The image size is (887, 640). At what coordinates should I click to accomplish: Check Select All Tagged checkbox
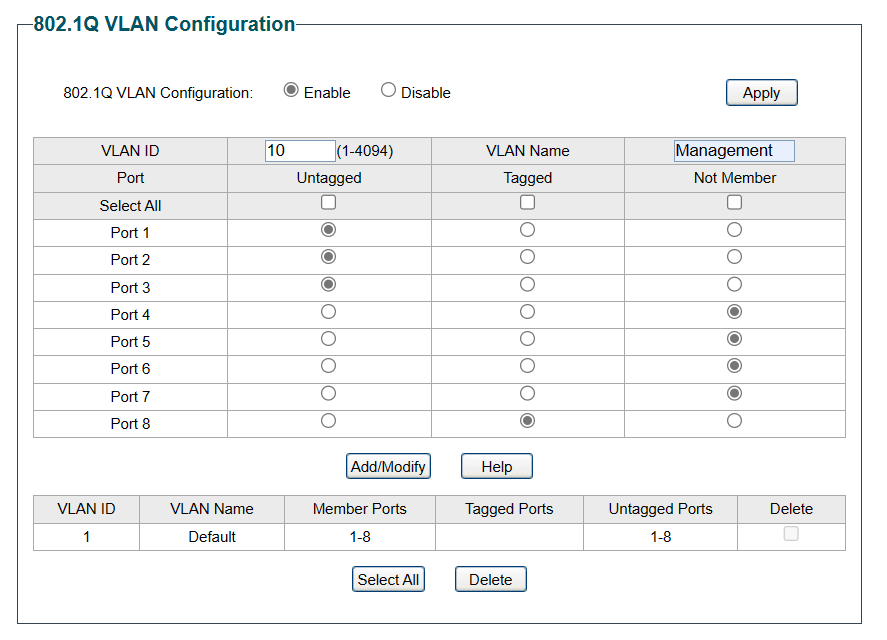tap(528, 203)
